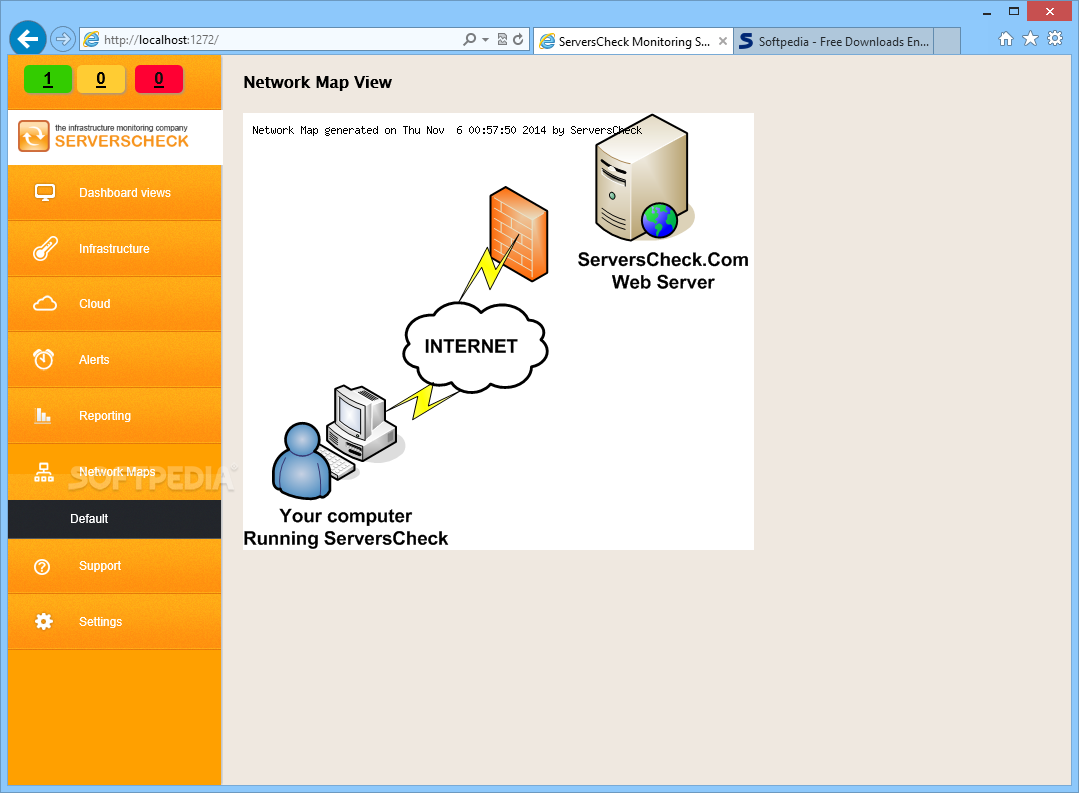Viewport: 1079px width, 793px height.
Task: Open Settings section
Action: pos(115,622)
